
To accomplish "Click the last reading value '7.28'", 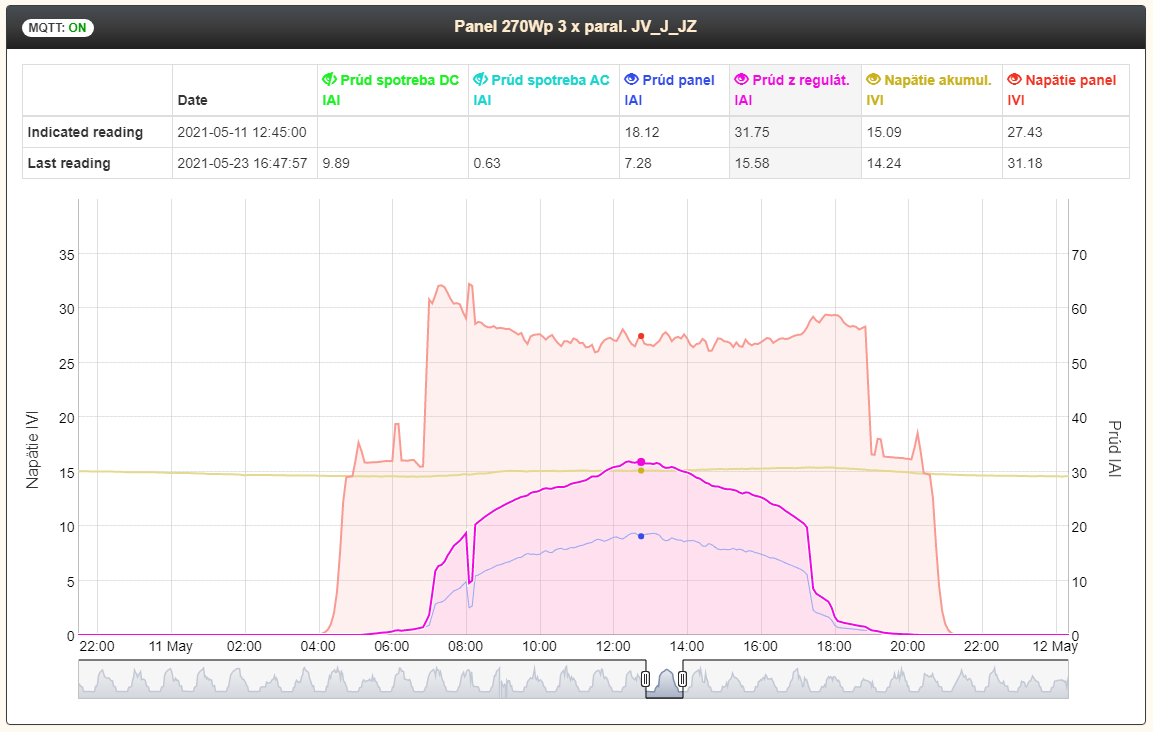I will point(638,163).
